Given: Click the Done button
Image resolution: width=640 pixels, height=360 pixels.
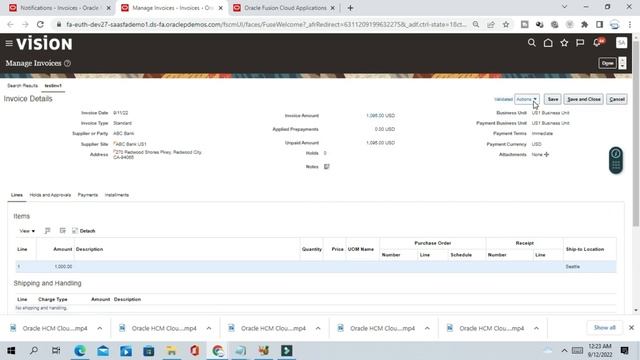Looking at the screenshot, I should tap(607, 63).
